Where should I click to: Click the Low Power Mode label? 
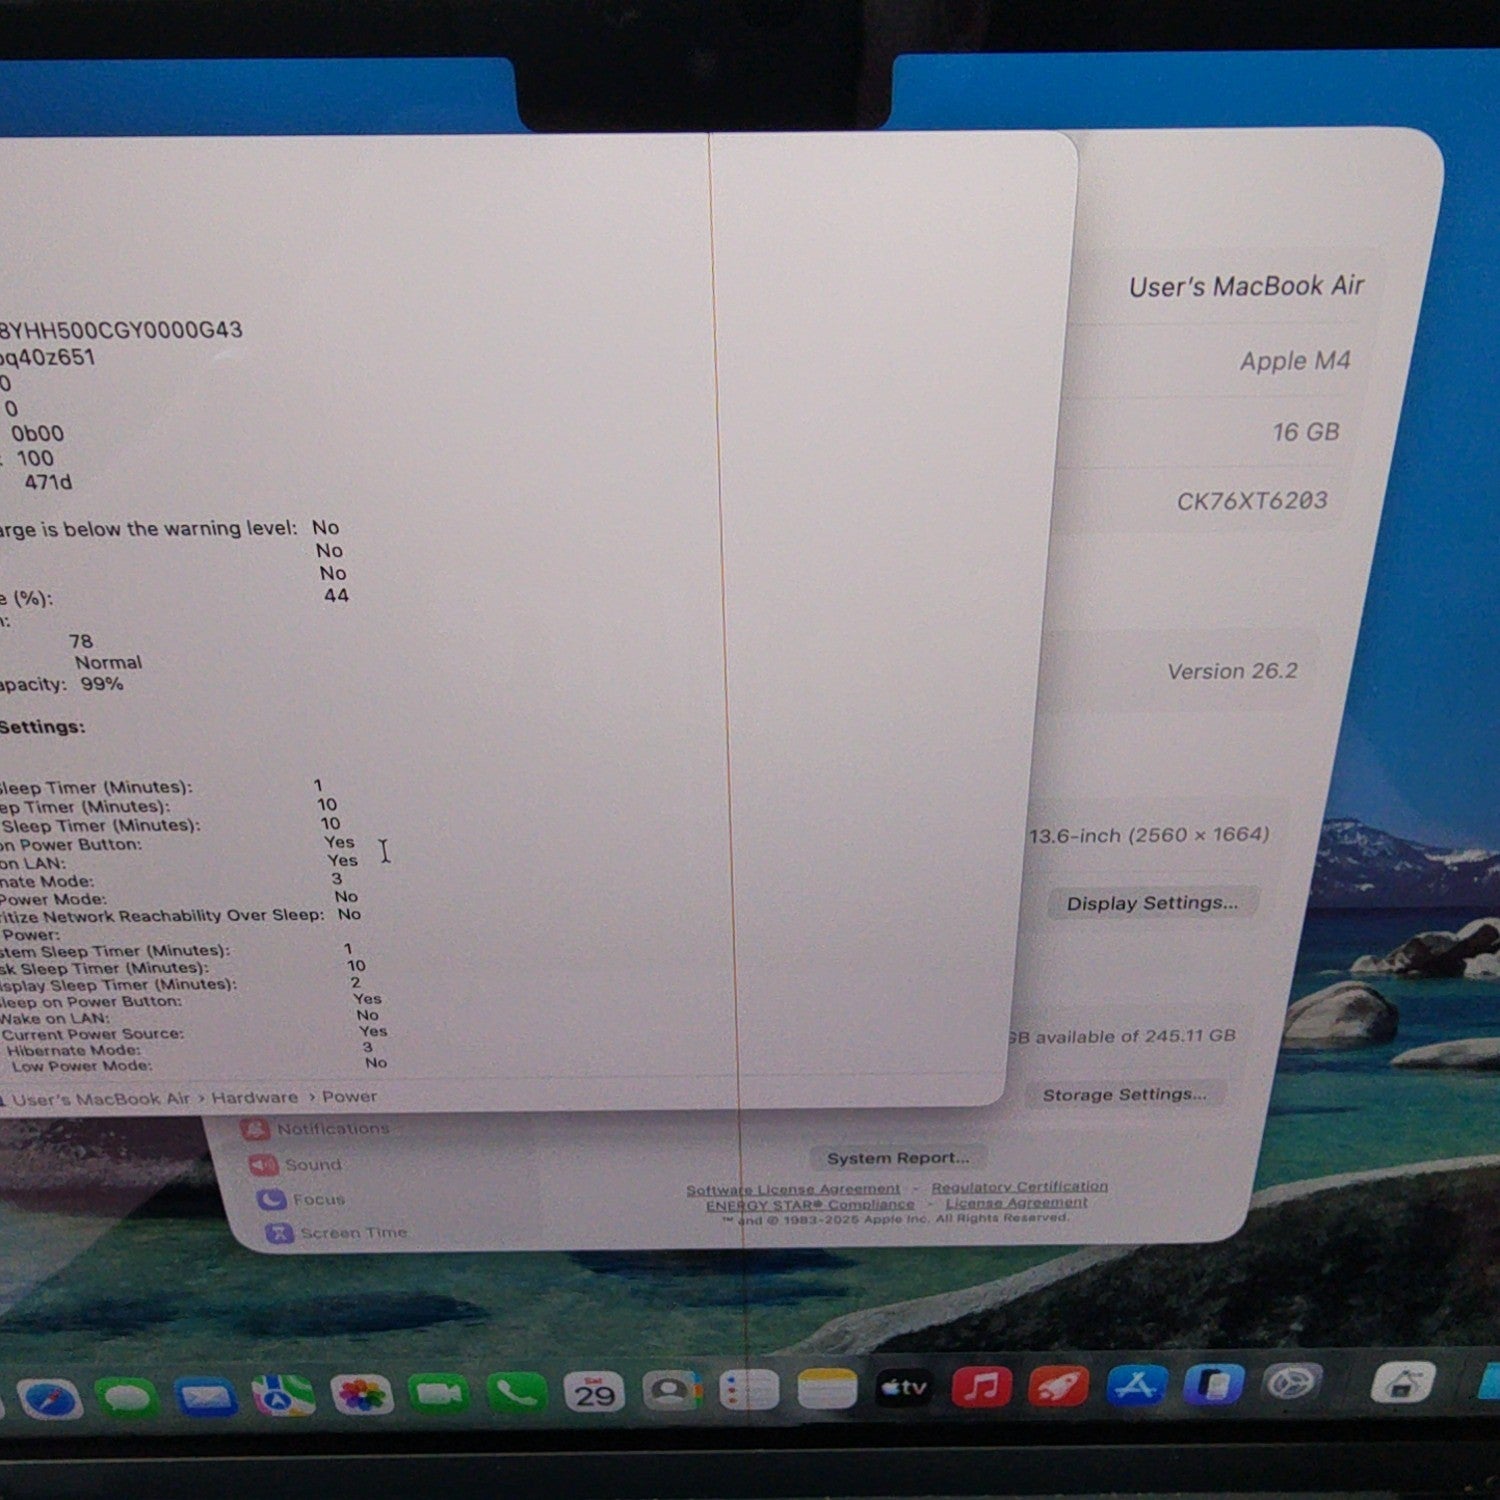pyautogui.click(x=82, y=1066)
